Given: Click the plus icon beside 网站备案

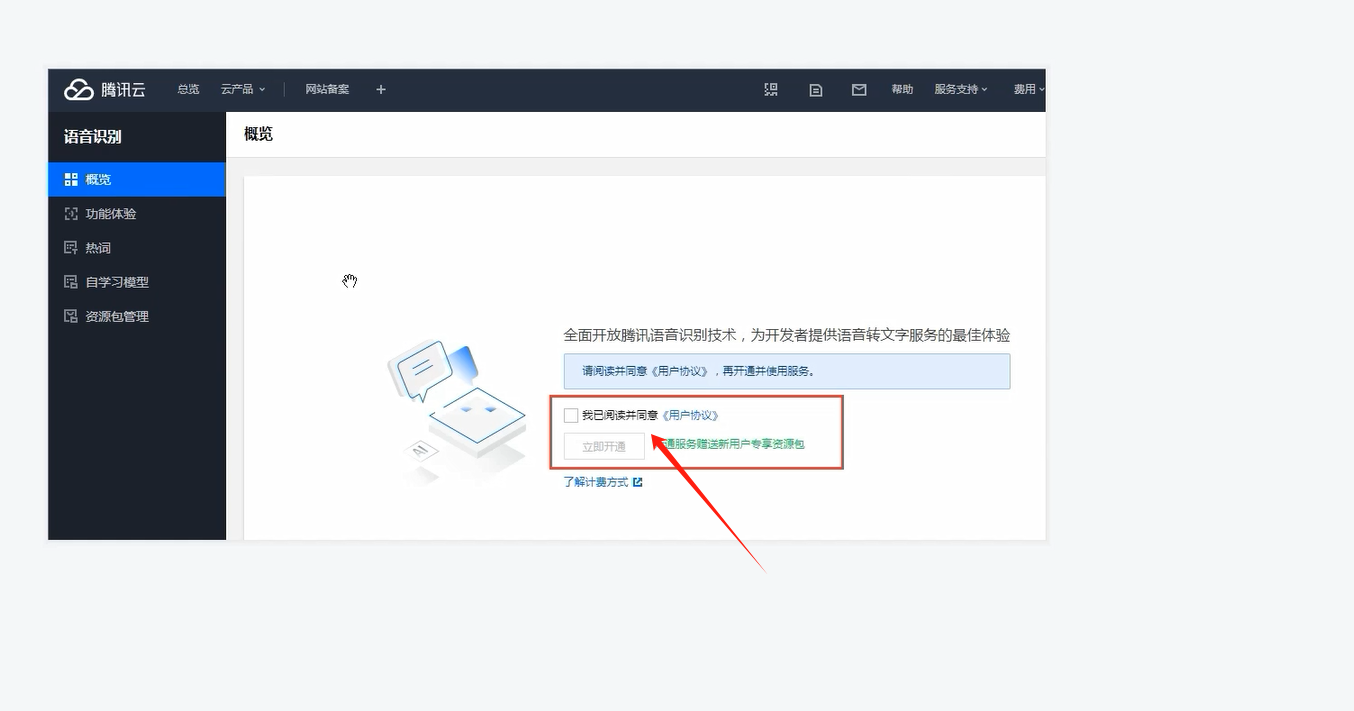Looking at the screenshot, I should coord(380,89).
